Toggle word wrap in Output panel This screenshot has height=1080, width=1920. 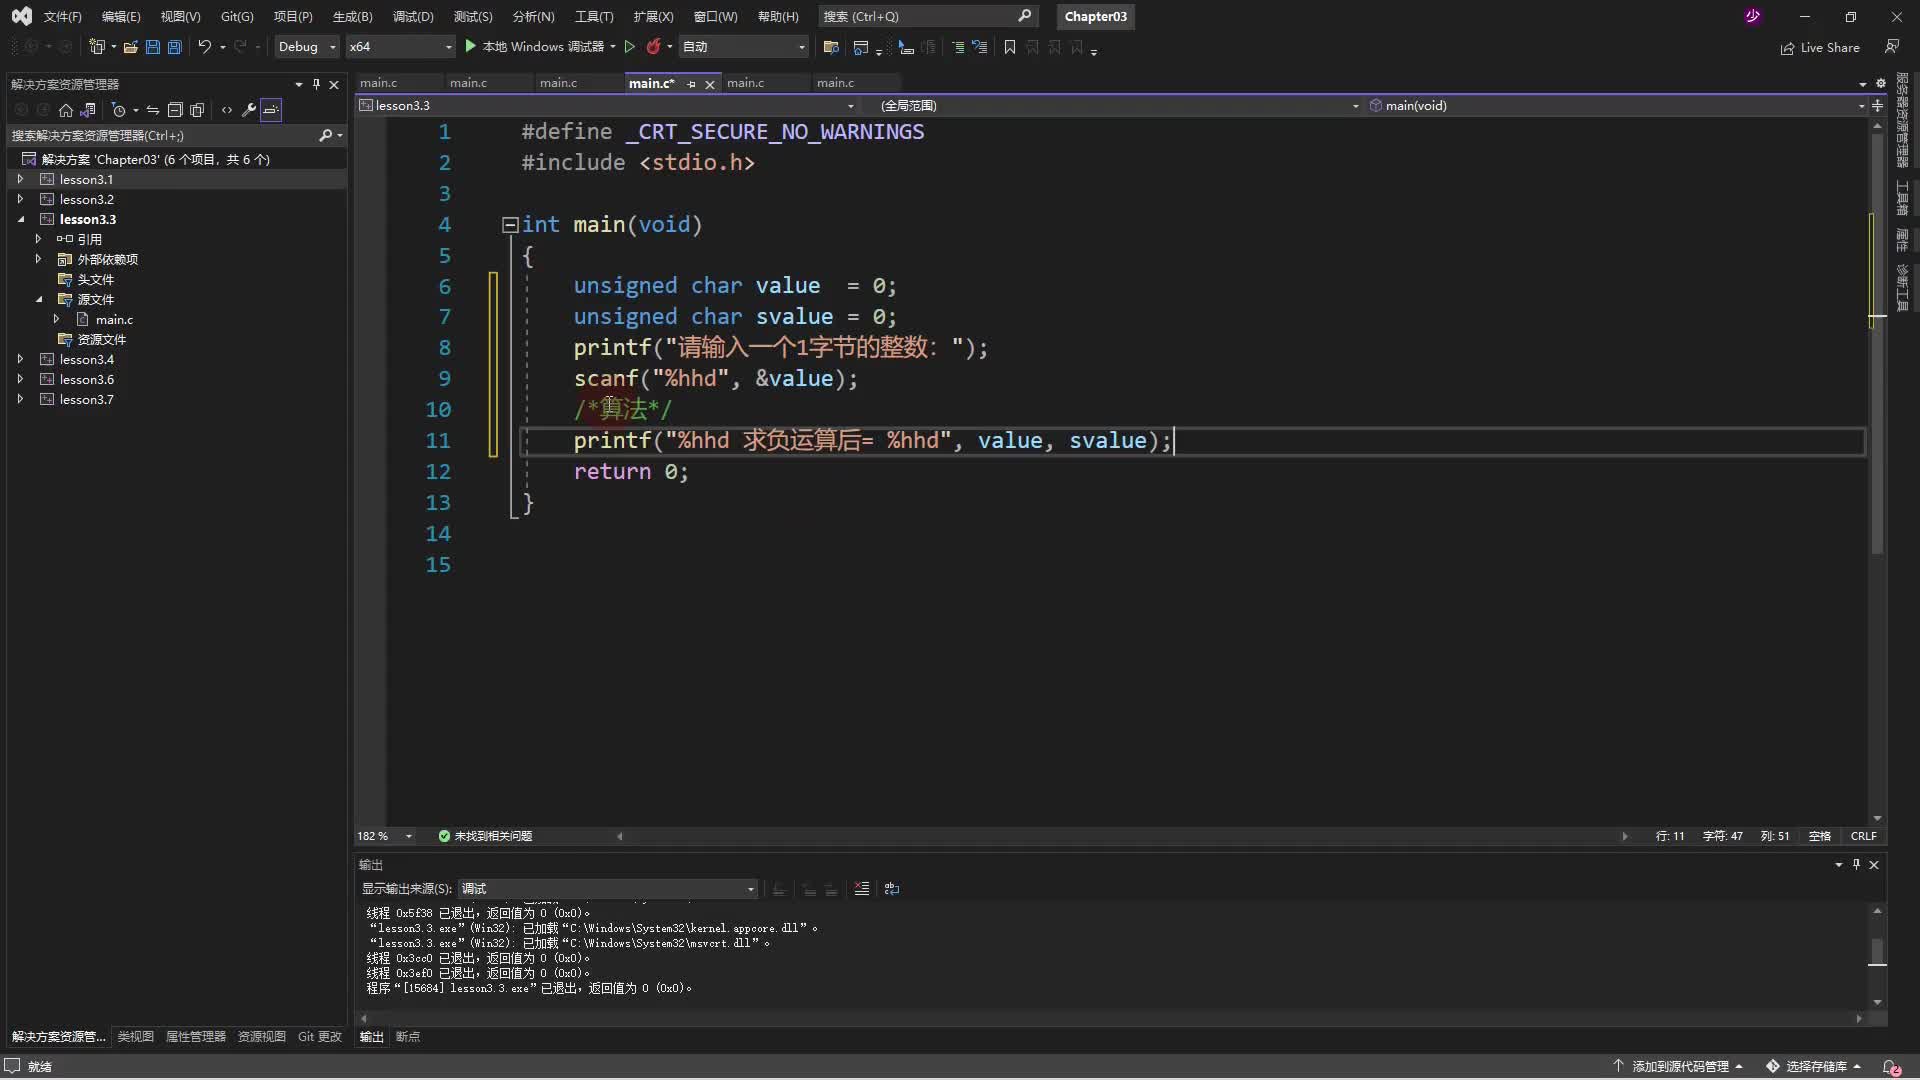coord(892,888)
